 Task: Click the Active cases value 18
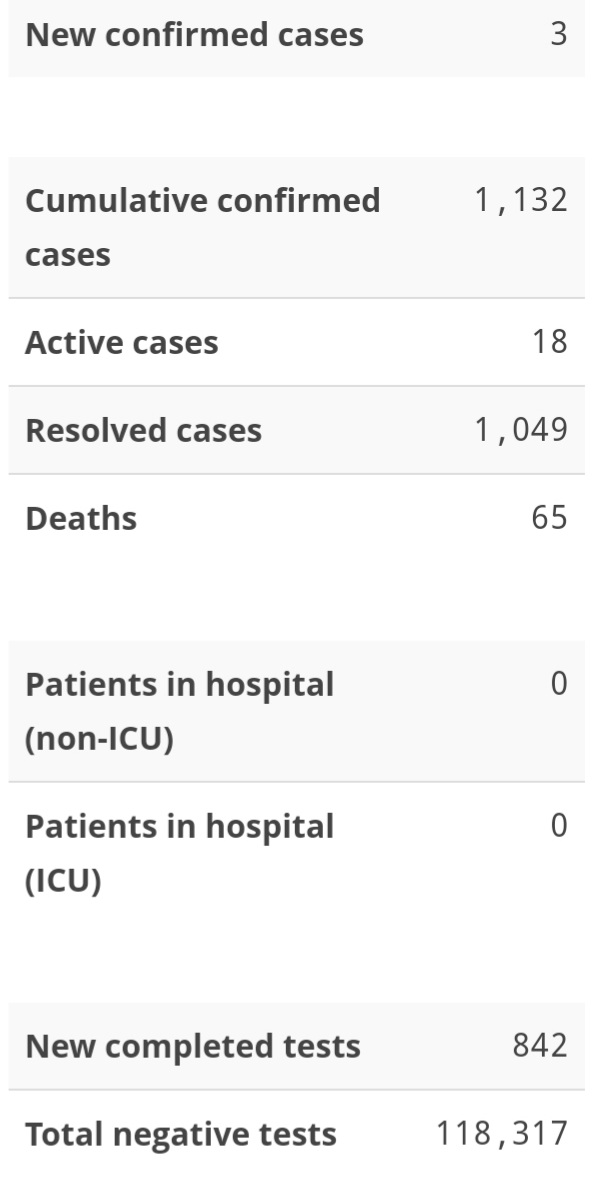coord(549,342)
